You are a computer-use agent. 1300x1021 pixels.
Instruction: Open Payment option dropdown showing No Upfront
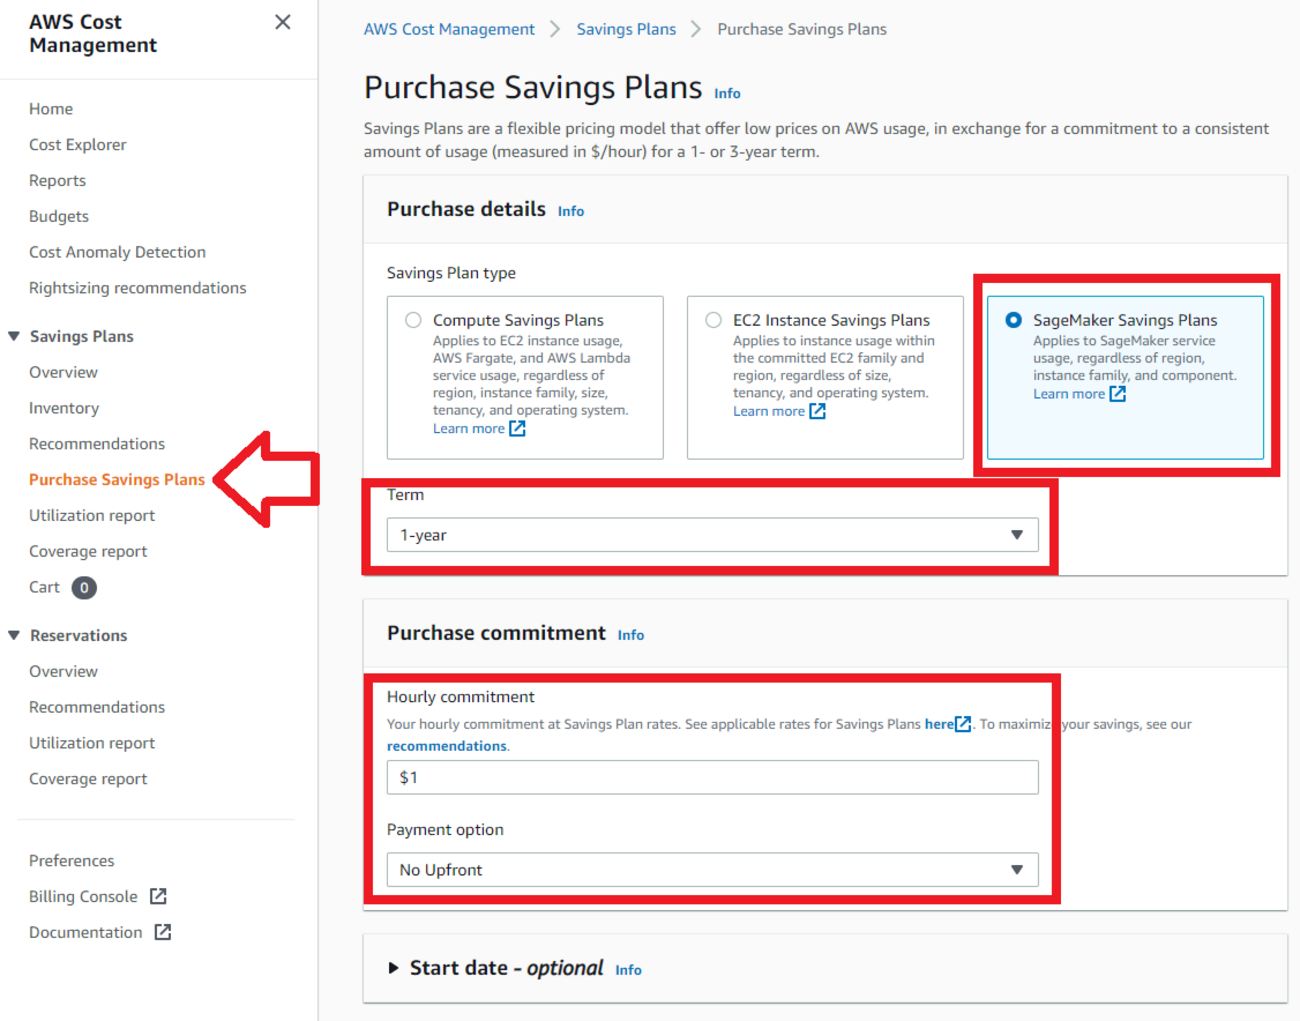point(712,870)
